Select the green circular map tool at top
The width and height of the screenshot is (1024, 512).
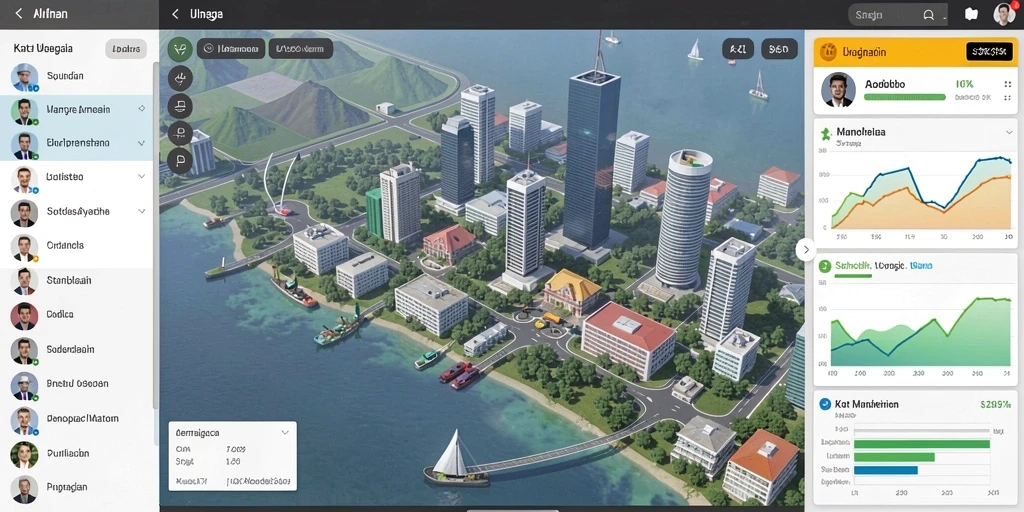pos(180,49)
